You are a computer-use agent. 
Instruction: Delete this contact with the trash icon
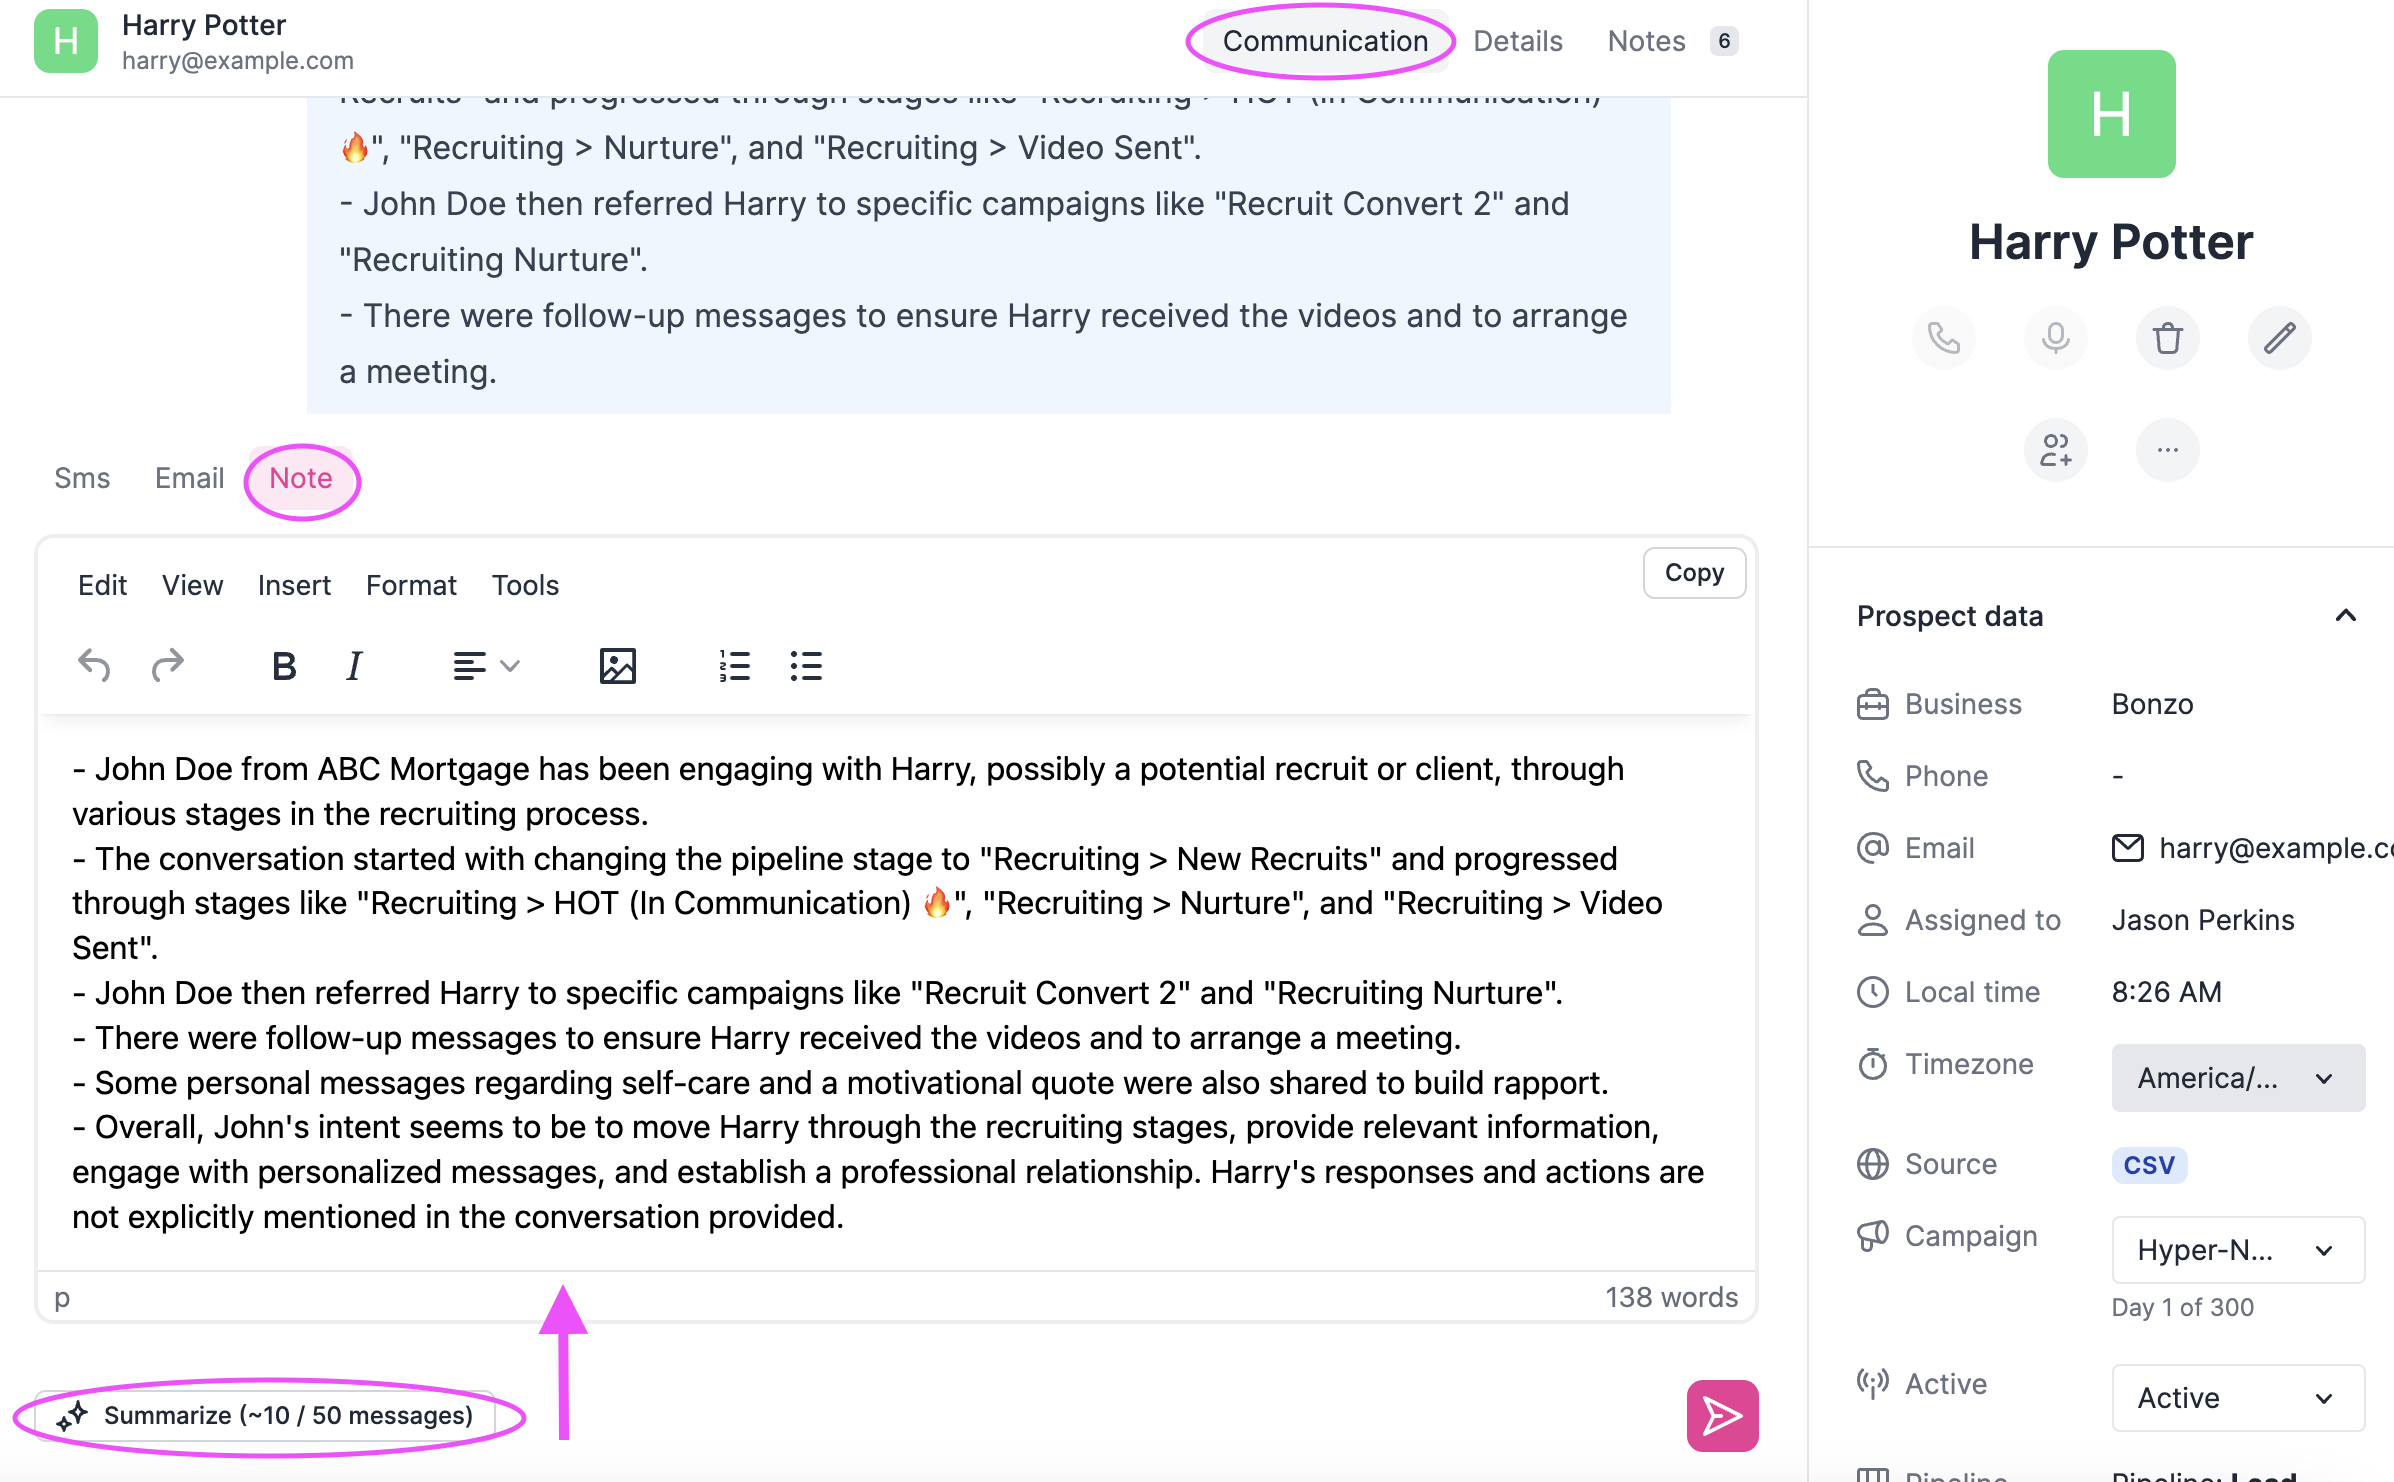[2167, 338]
